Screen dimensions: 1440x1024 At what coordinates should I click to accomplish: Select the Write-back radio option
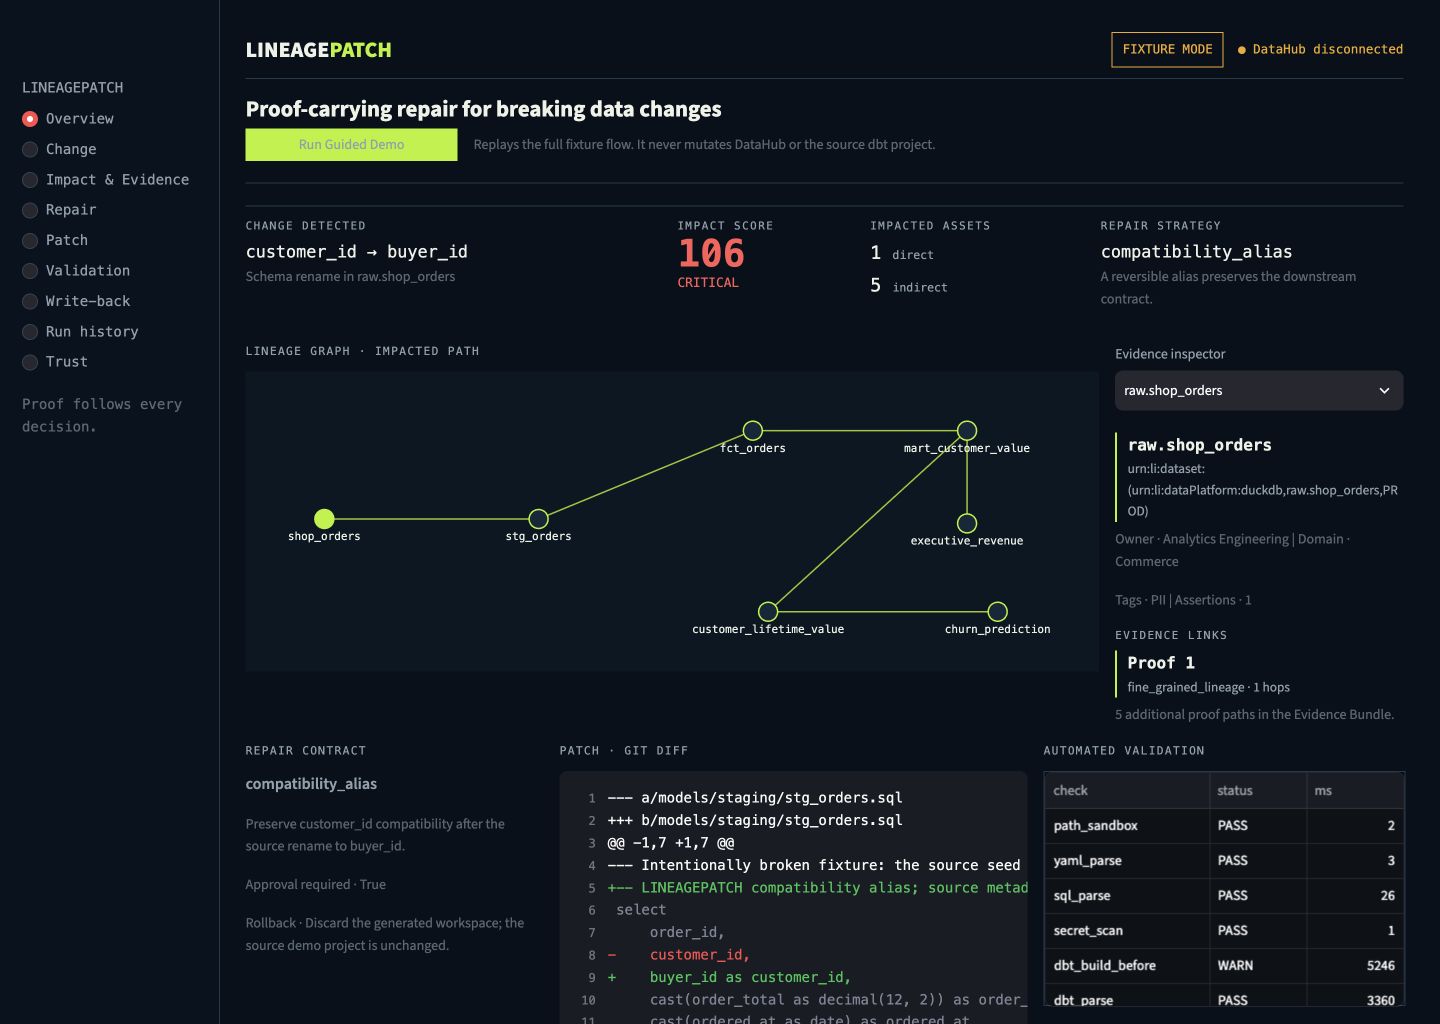click(76, 301)
